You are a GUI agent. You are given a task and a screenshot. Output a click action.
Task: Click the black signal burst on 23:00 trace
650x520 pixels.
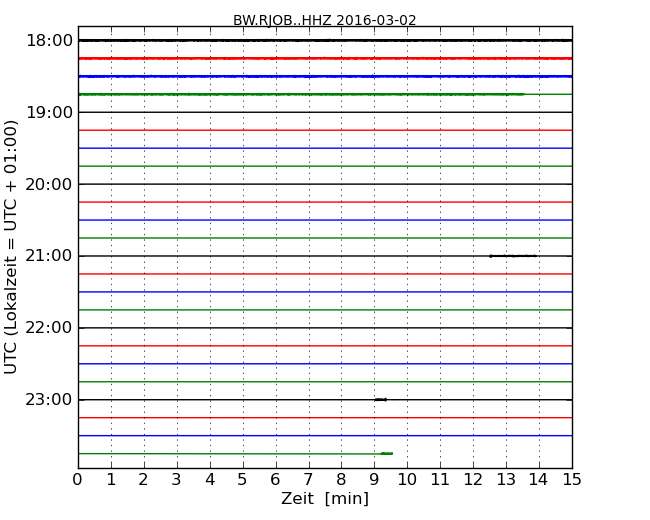pyautogui.click(x=381, y=400)
